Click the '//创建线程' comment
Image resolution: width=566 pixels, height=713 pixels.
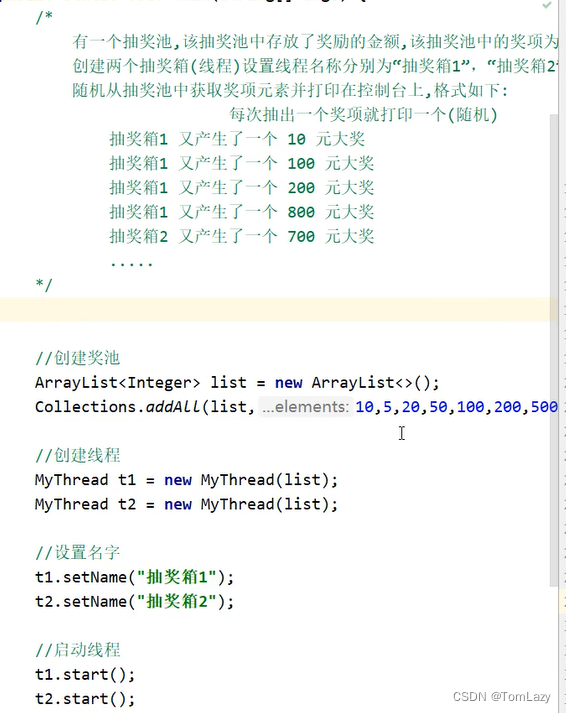[x=77, y=455]
